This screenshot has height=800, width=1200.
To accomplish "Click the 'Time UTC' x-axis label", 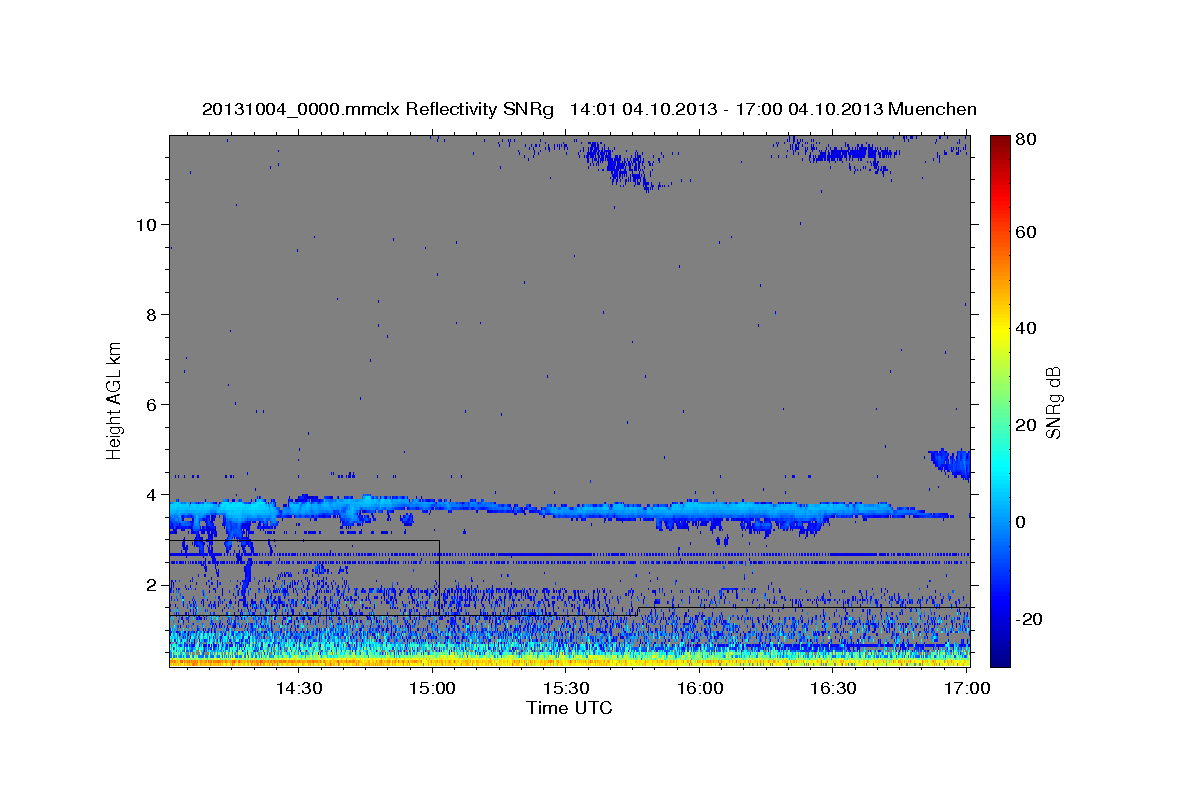I will pos(569,708).
